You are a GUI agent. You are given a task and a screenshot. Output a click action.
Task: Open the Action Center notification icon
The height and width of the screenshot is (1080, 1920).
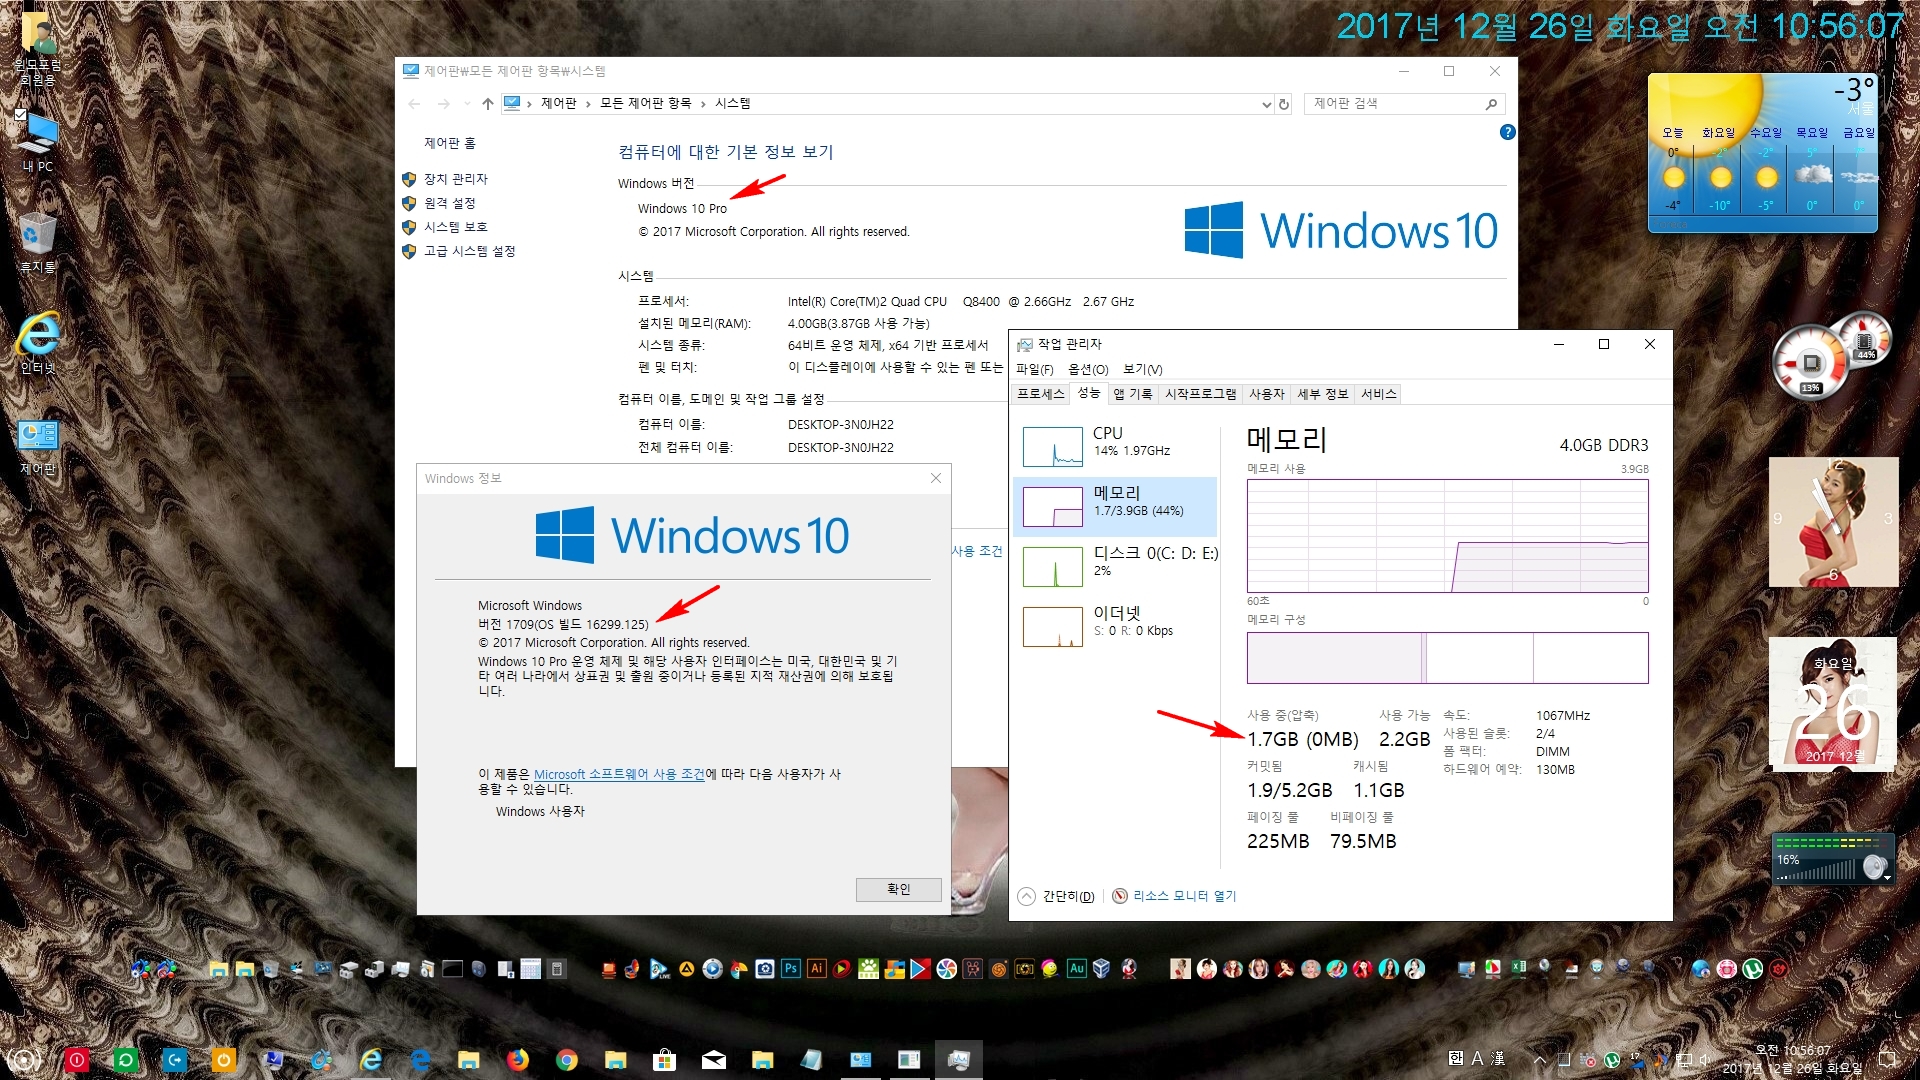(1887, 1059)
